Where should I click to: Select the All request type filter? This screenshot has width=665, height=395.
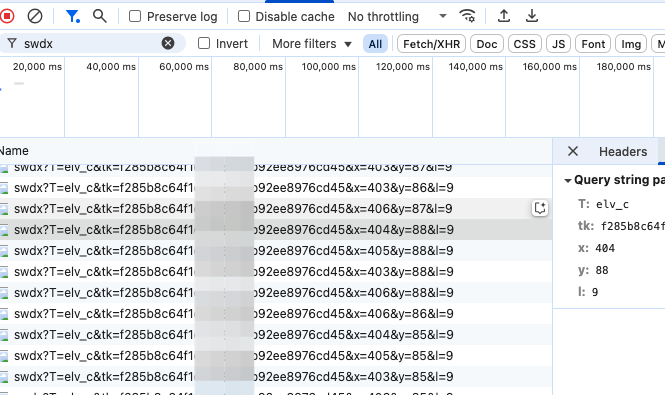pos(375,44)
